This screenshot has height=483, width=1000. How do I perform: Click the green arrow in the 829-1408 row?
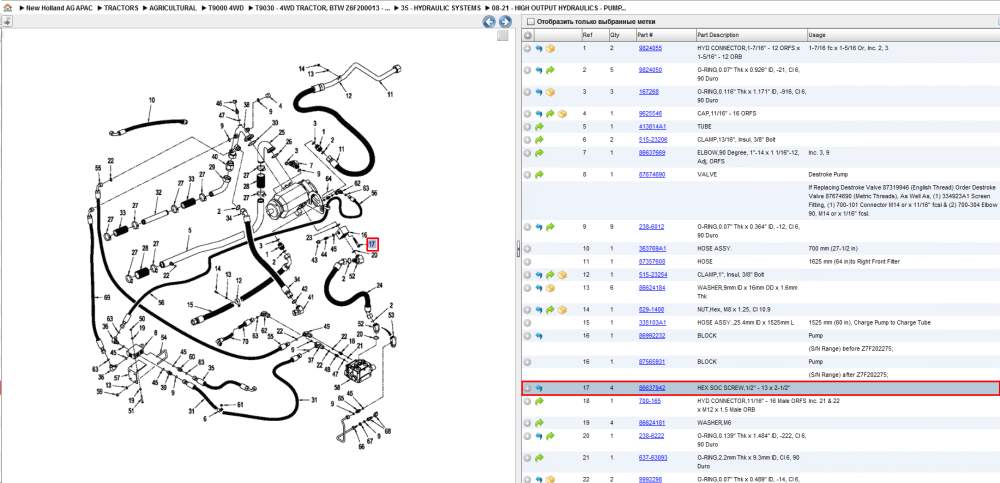[x=550, y=309]
